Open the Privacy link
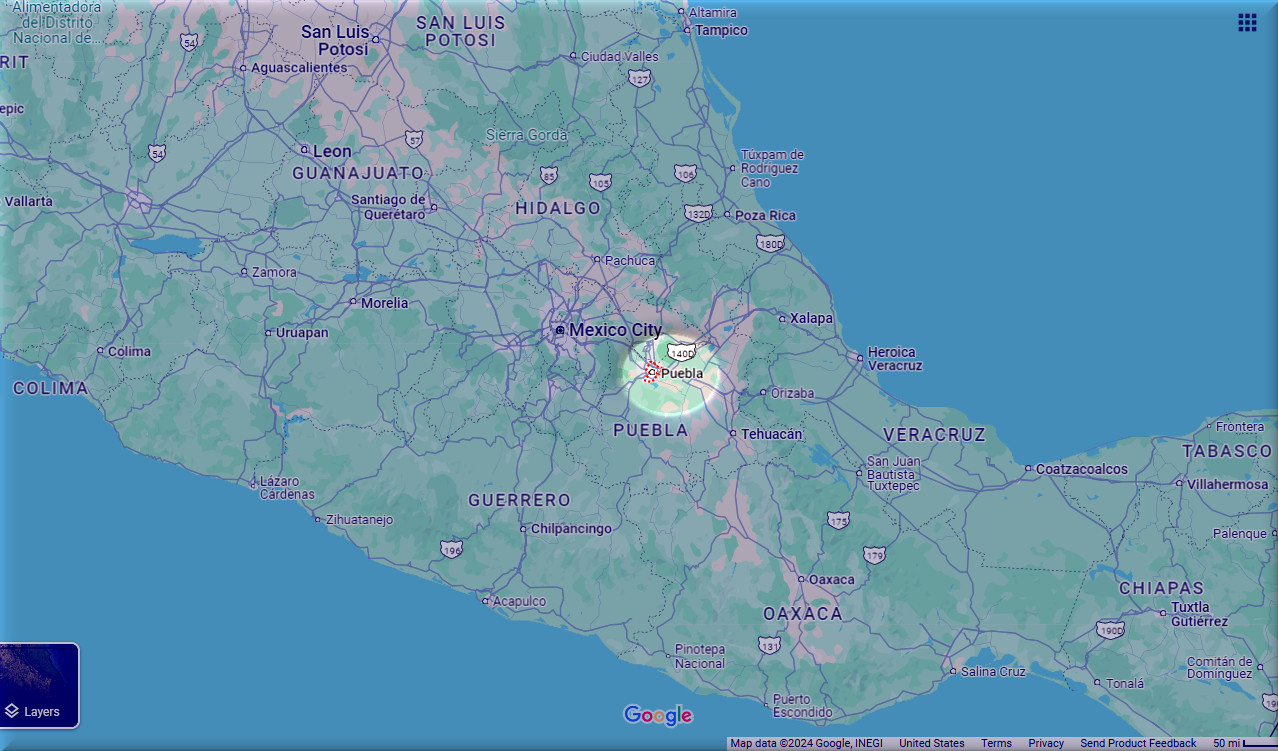The width and height of the screenshot is (1278, 751). (x=1045, y=743)
